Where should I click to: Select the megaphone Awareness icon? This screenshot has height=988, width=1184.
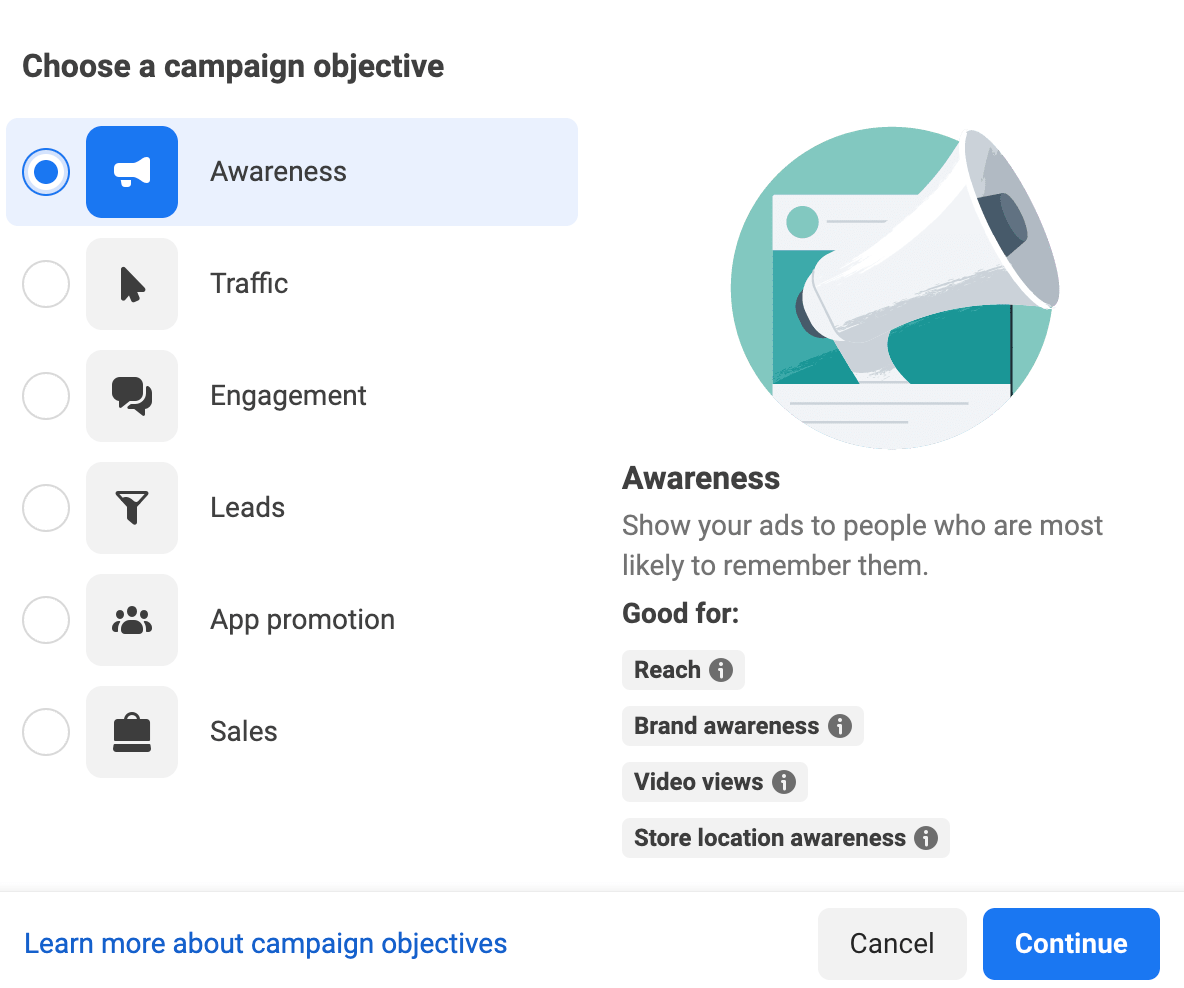point(132,172)
